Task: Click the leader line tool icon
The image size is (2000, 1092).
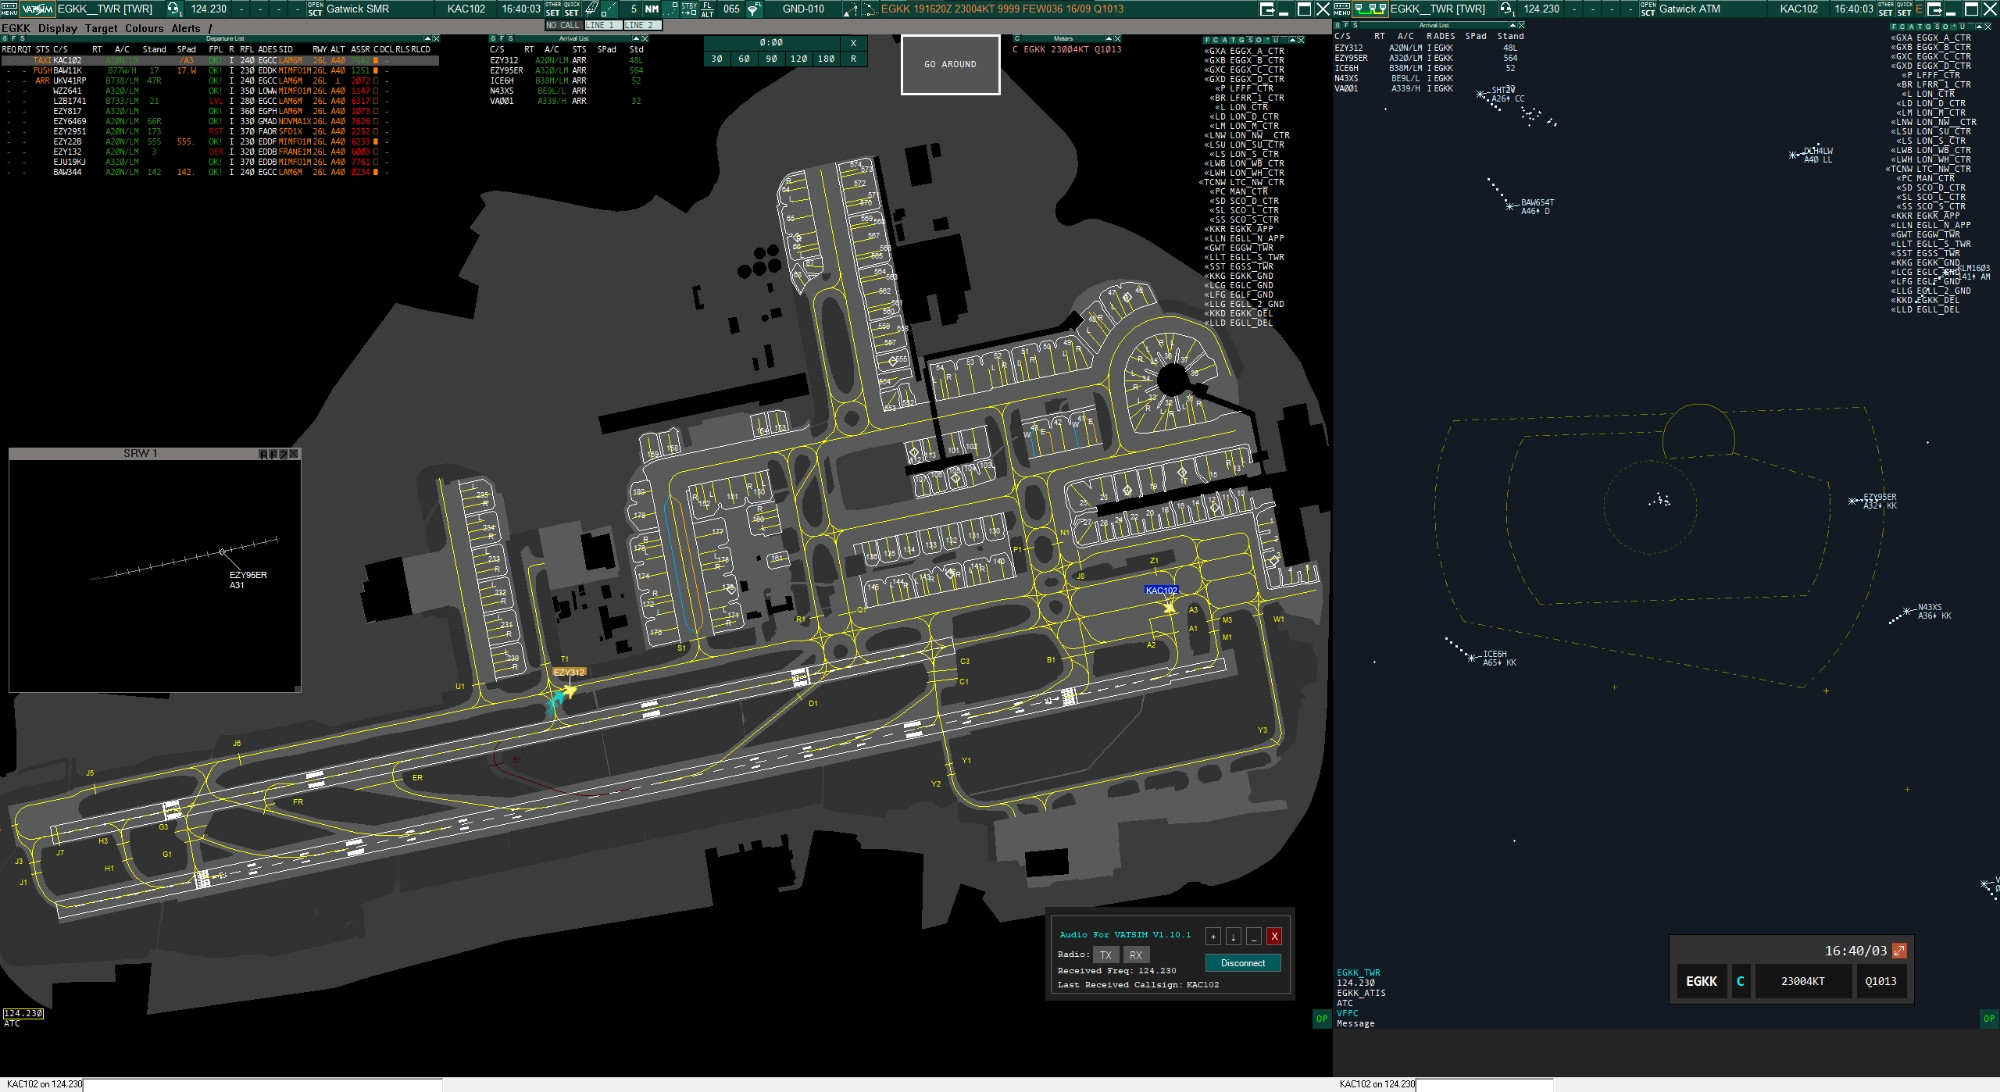Action: coord(850,8)
